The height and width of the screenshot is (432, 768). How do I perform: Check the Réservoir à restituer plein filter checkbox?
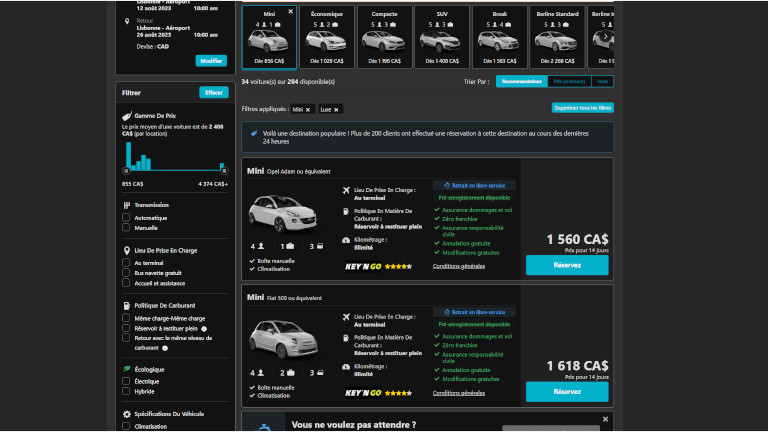(126, 328)
